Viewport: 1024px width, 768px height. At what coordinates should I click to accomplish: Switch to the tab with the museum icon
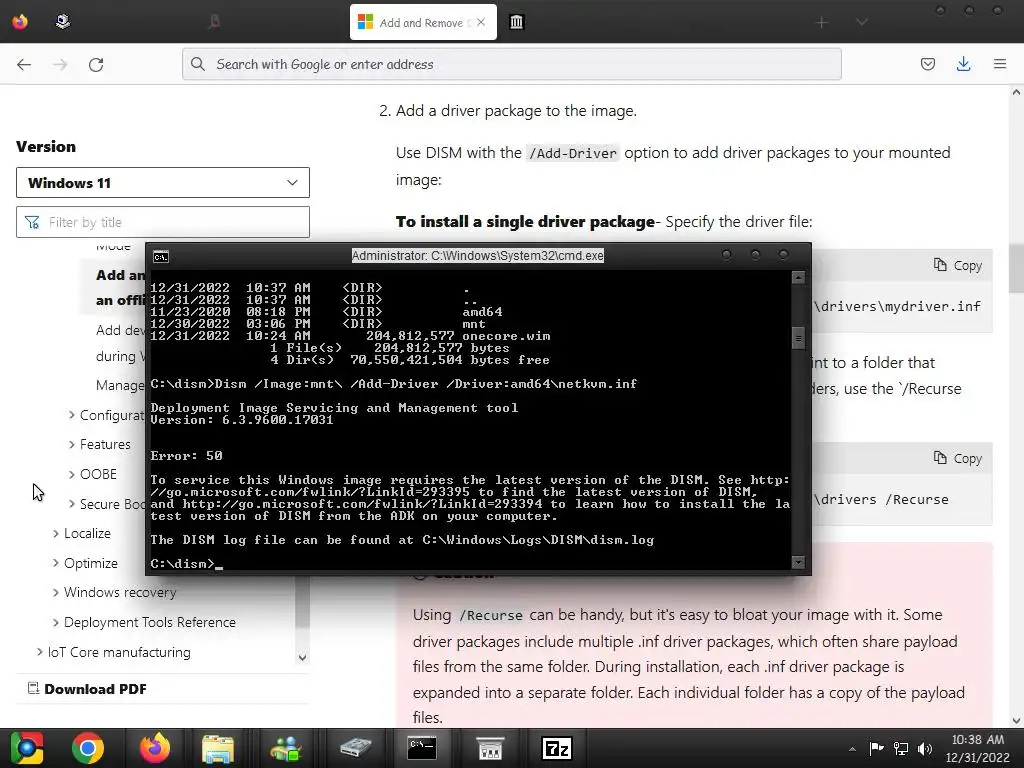click(517, 22)
